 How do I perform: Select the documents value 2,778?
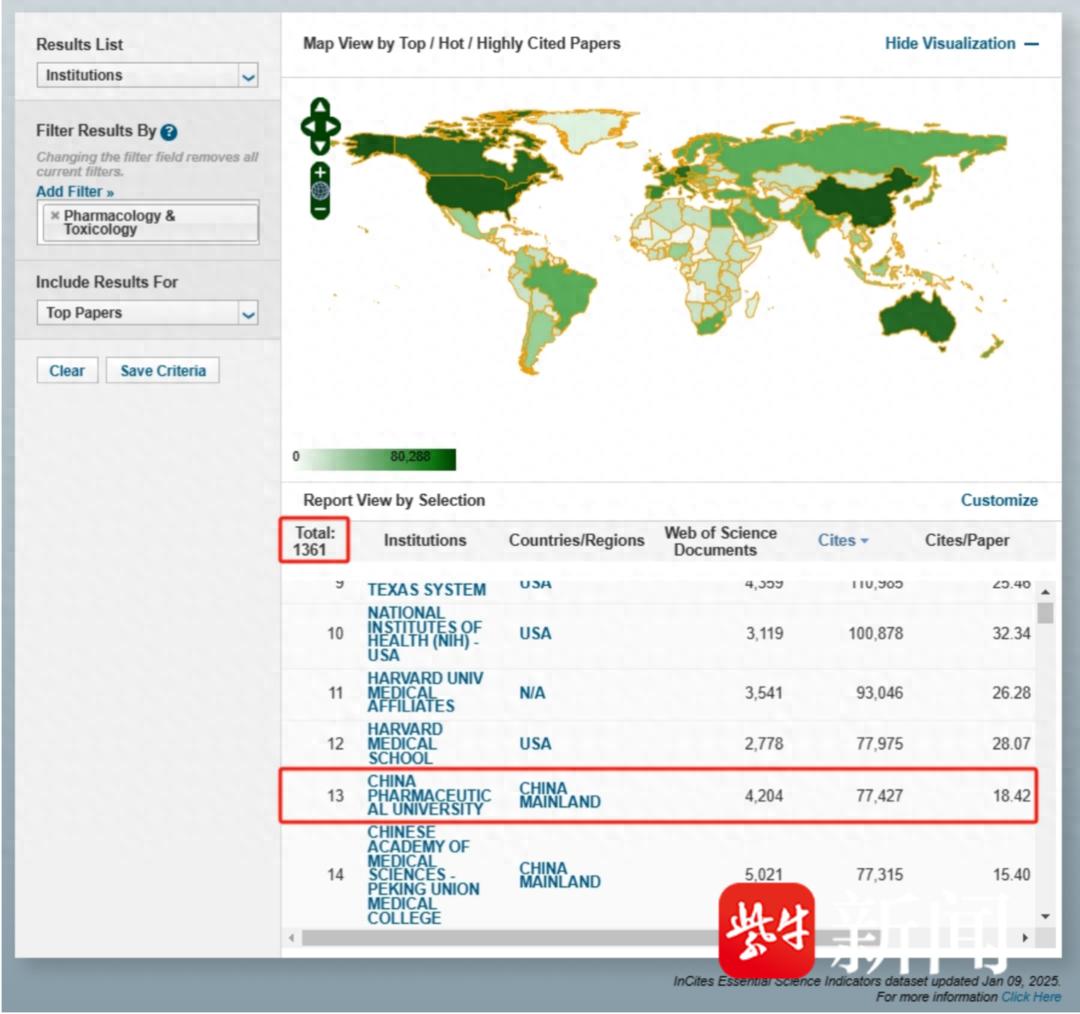[764, 744]
